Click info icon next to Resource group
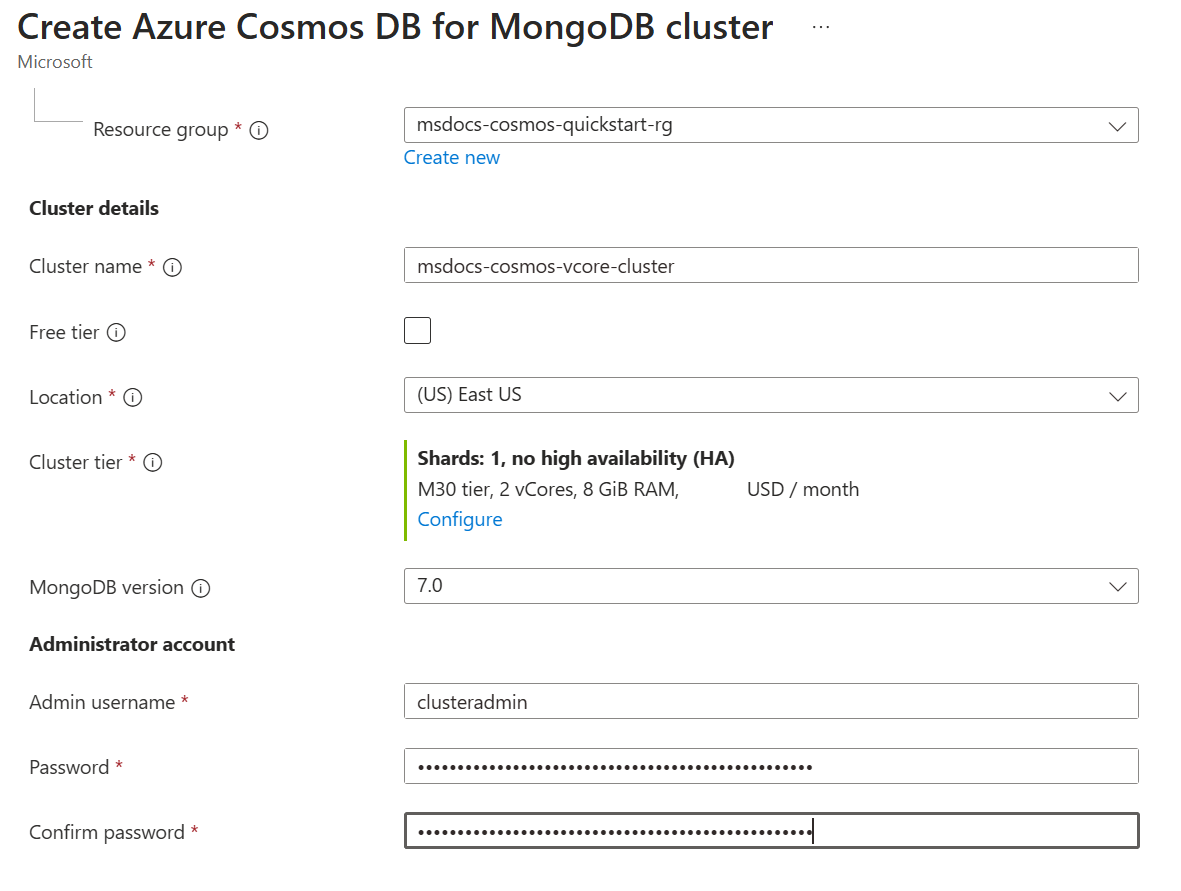Viewport: 1181px width, 891px height. 259,131
